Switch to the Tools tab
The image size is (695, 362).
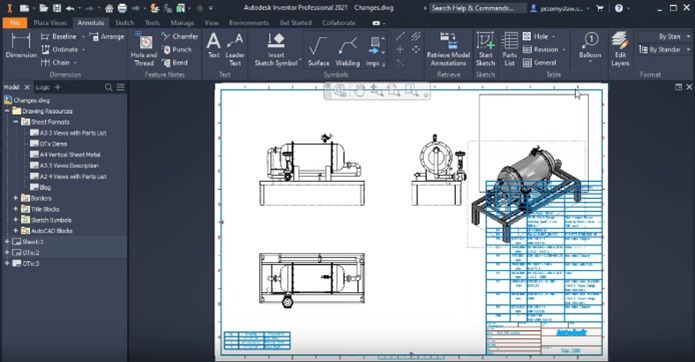[x=152, y=23]
